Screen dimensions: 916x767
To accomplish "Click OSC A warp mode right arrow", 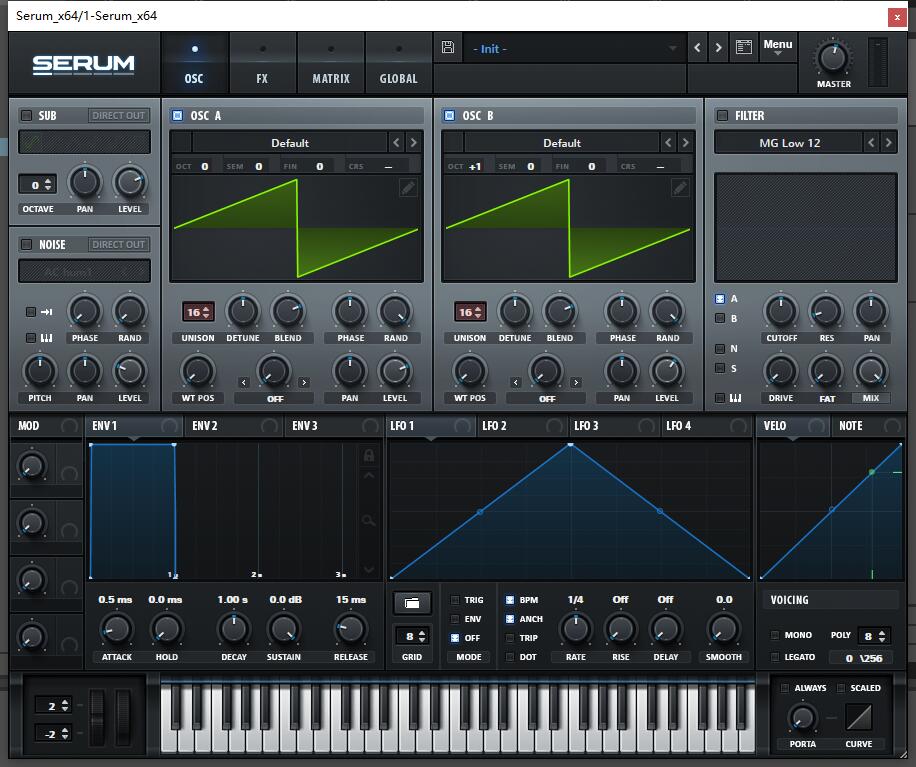I will pos(304,383).
